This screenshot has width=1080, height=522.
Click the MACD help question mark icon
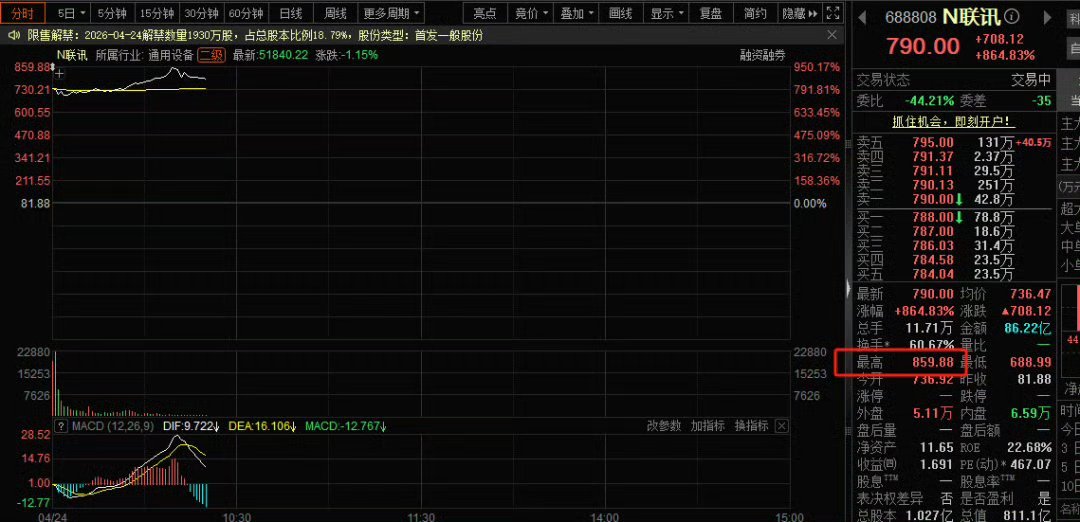(62, 426)
